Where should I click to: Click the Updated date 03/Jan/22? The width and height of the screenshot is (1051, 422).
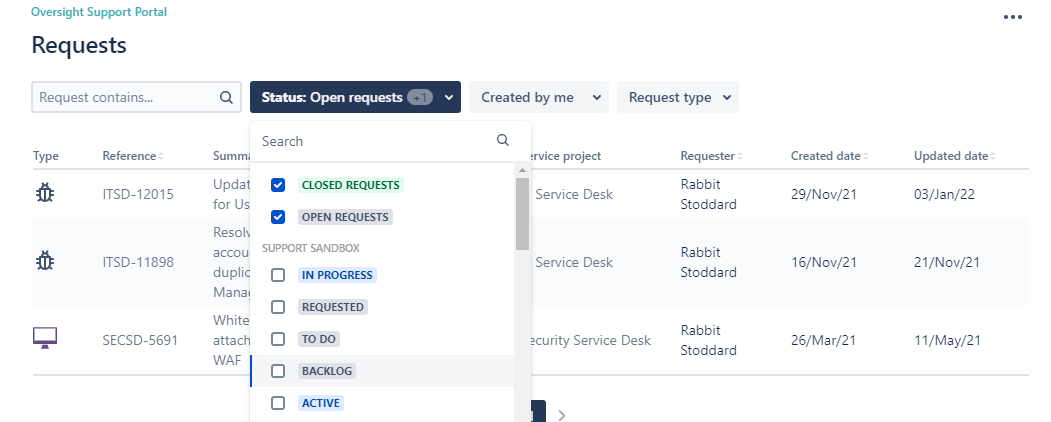pos(944,194)
